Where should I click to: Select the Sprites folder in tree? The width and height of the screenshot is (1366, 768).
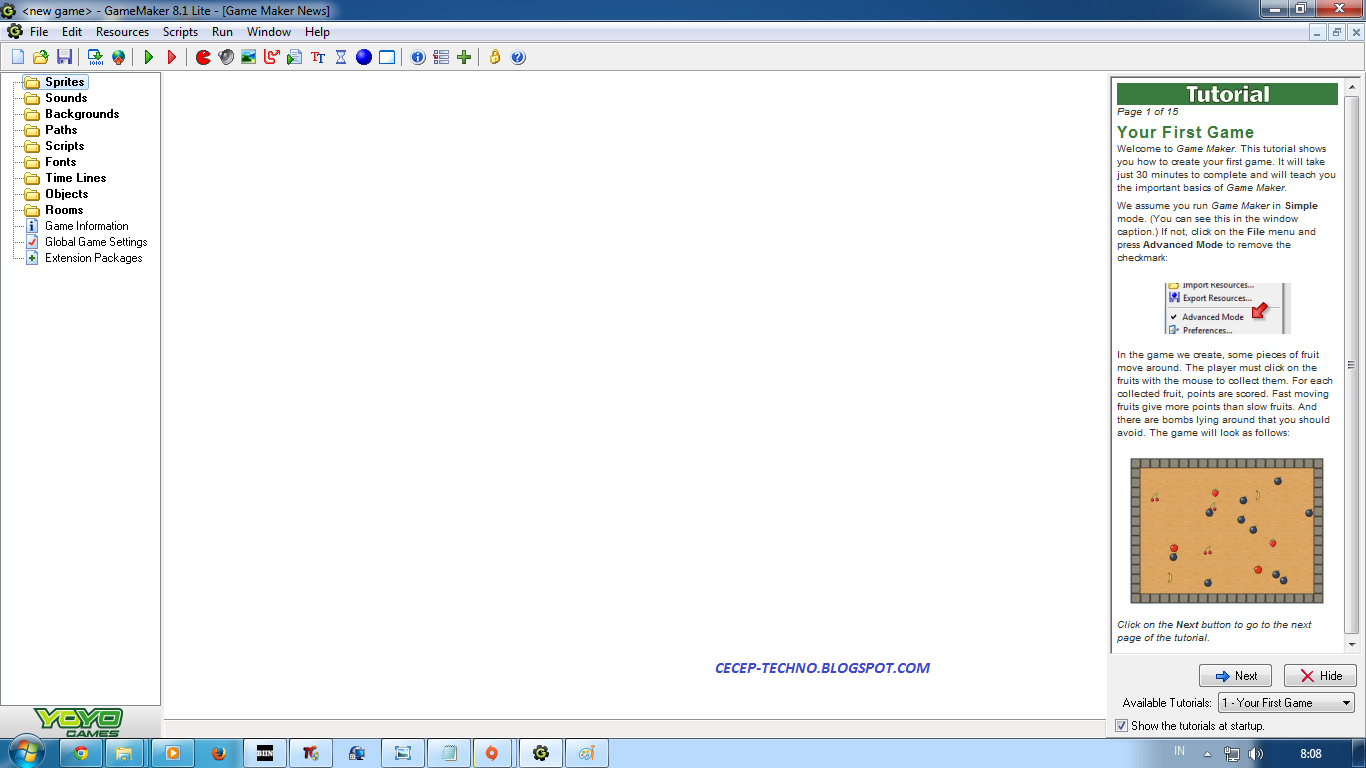point(64,82)
